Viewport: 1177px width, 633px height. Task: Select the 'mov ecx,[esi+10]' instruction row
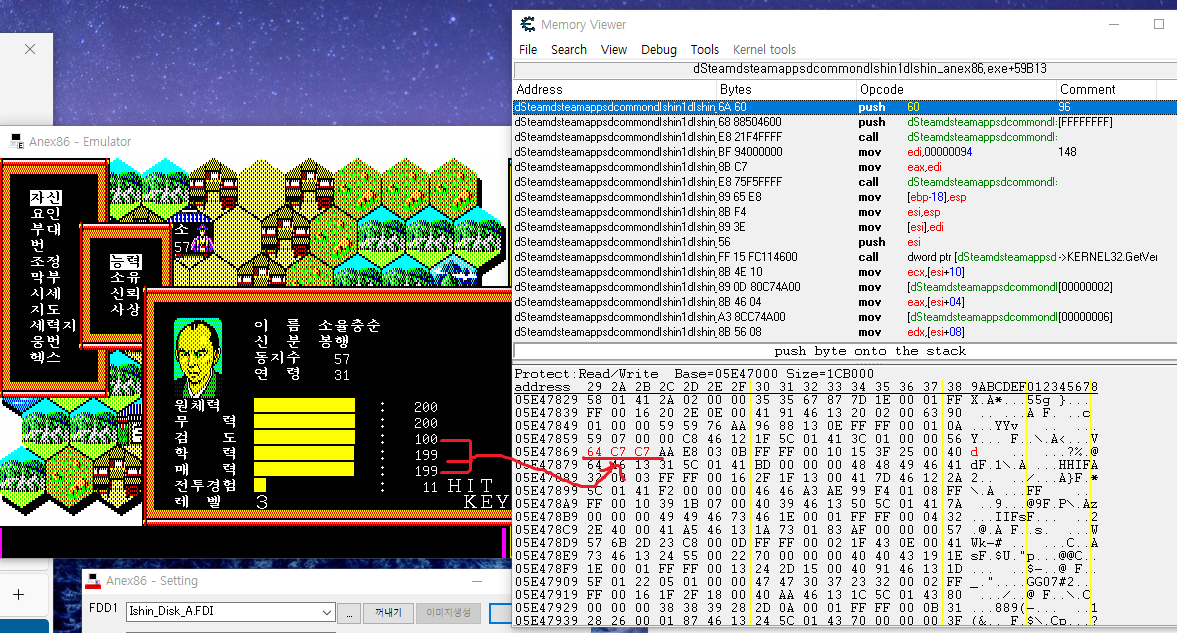point(845,272)
